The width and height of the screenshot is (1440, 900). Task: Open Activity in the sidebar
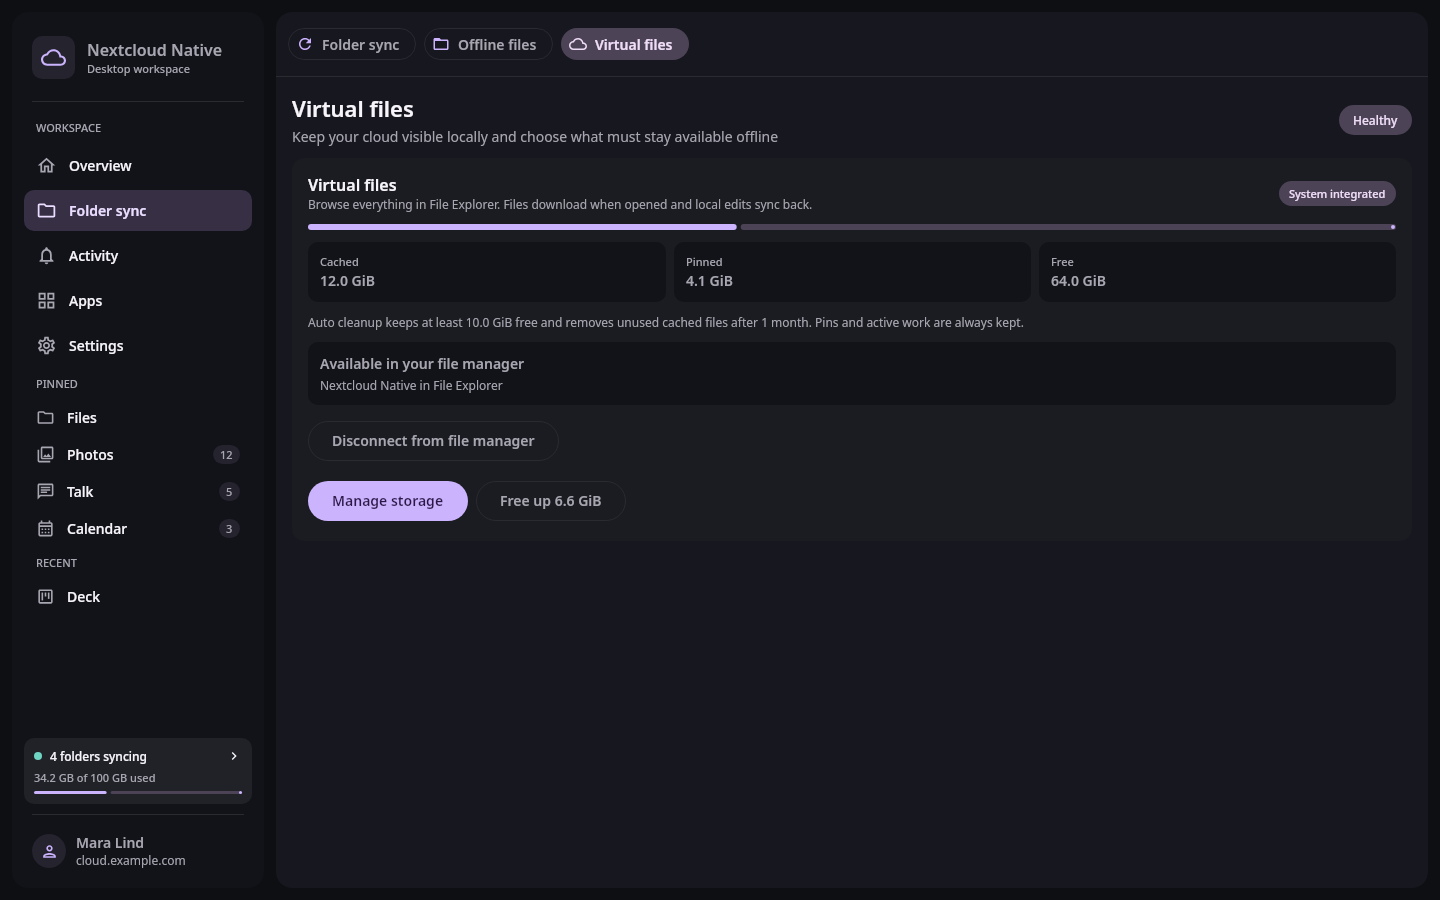(138, 255)
